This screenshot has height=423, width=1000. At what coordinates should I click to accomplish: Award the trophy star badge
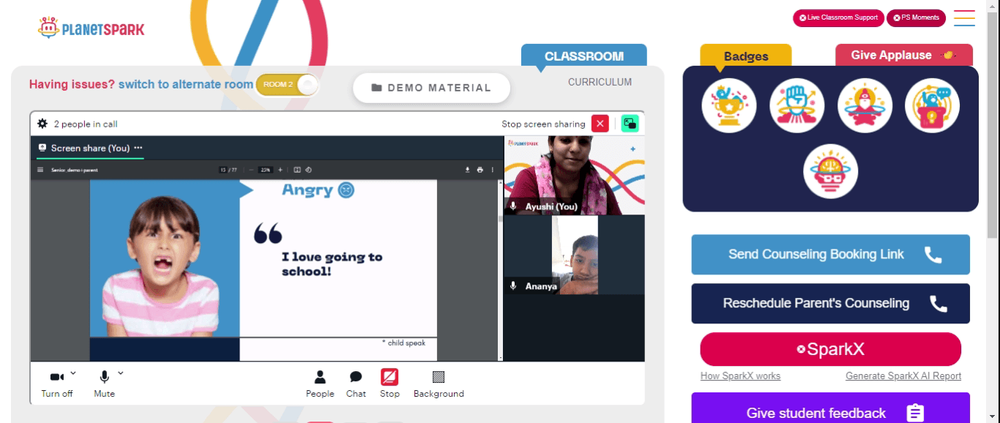click(x=729, y=105)
